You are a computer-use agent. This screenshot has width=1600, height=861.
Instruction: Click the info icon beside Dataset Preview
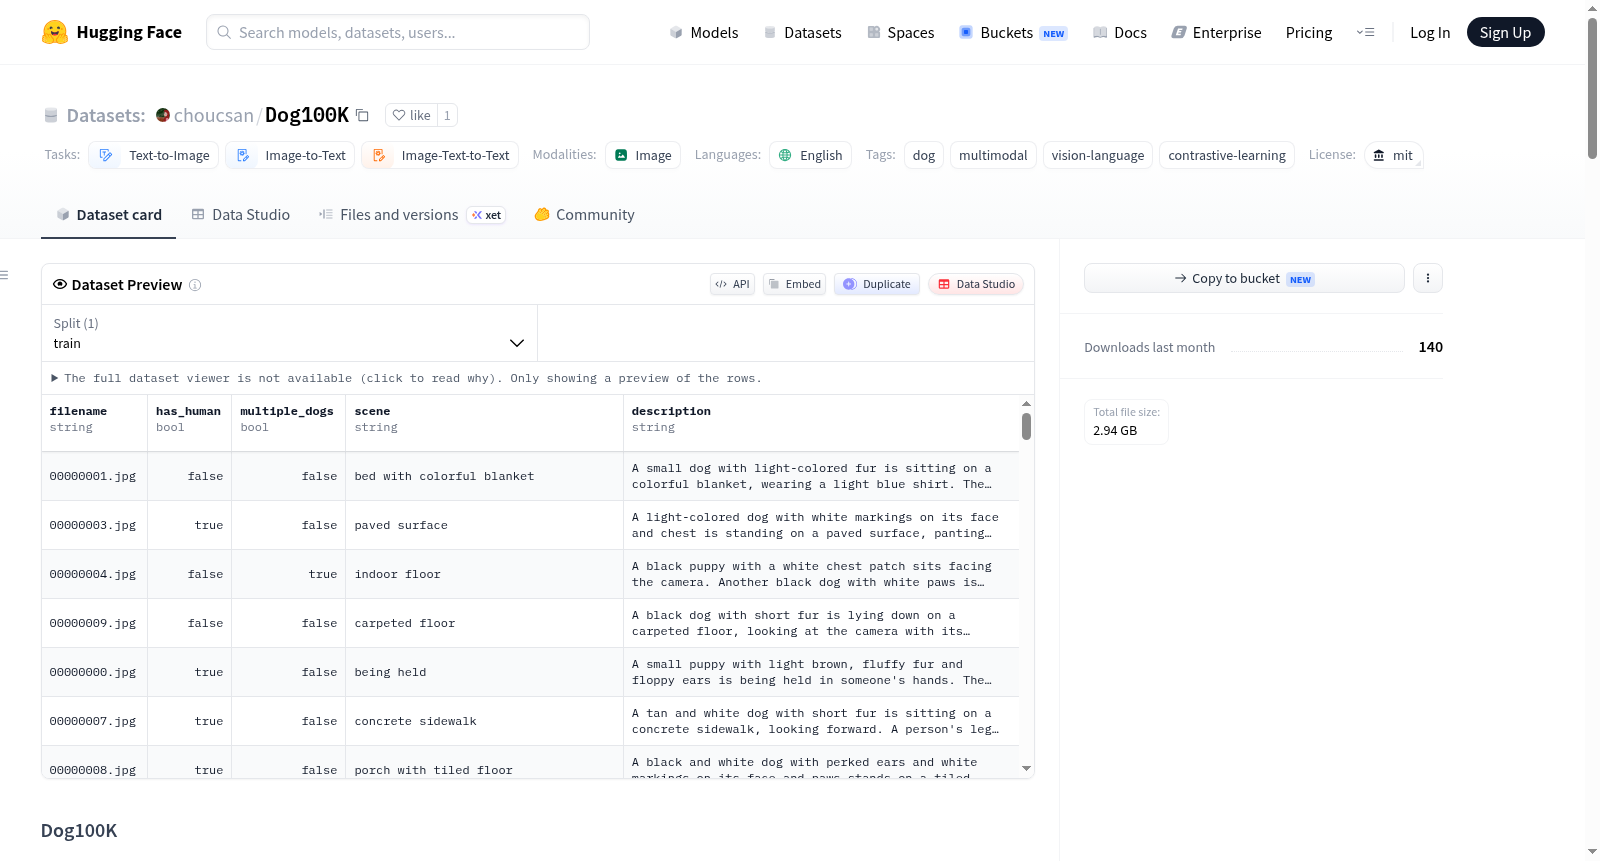click(195, 285)
